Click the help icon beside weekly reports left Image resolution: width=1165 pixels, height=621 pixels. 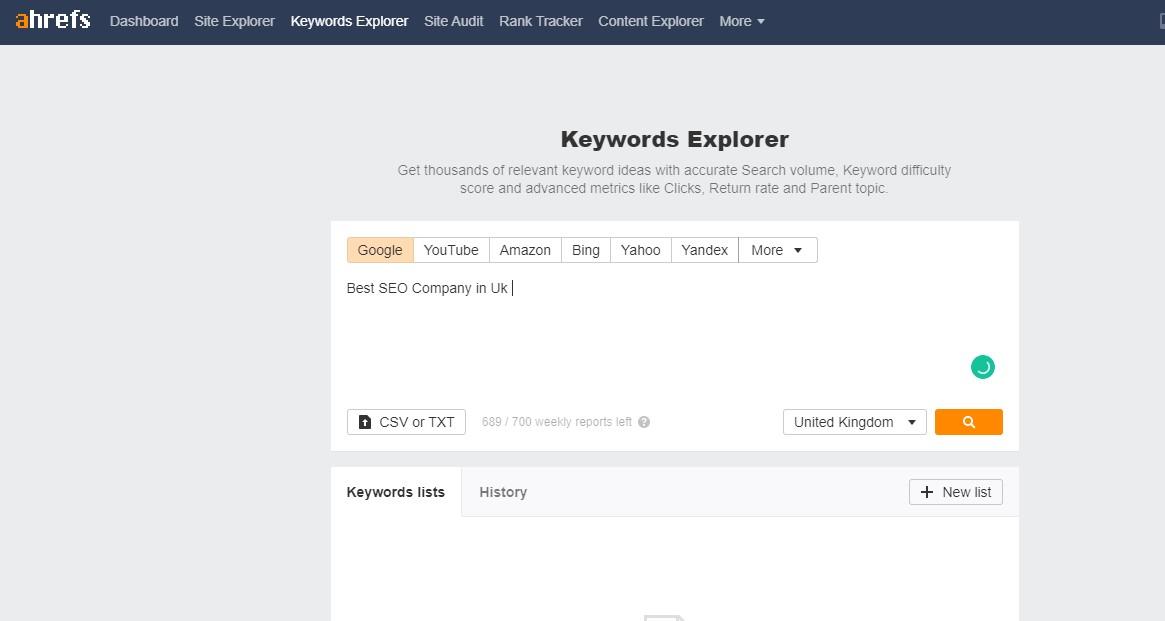tap(643, 422)
